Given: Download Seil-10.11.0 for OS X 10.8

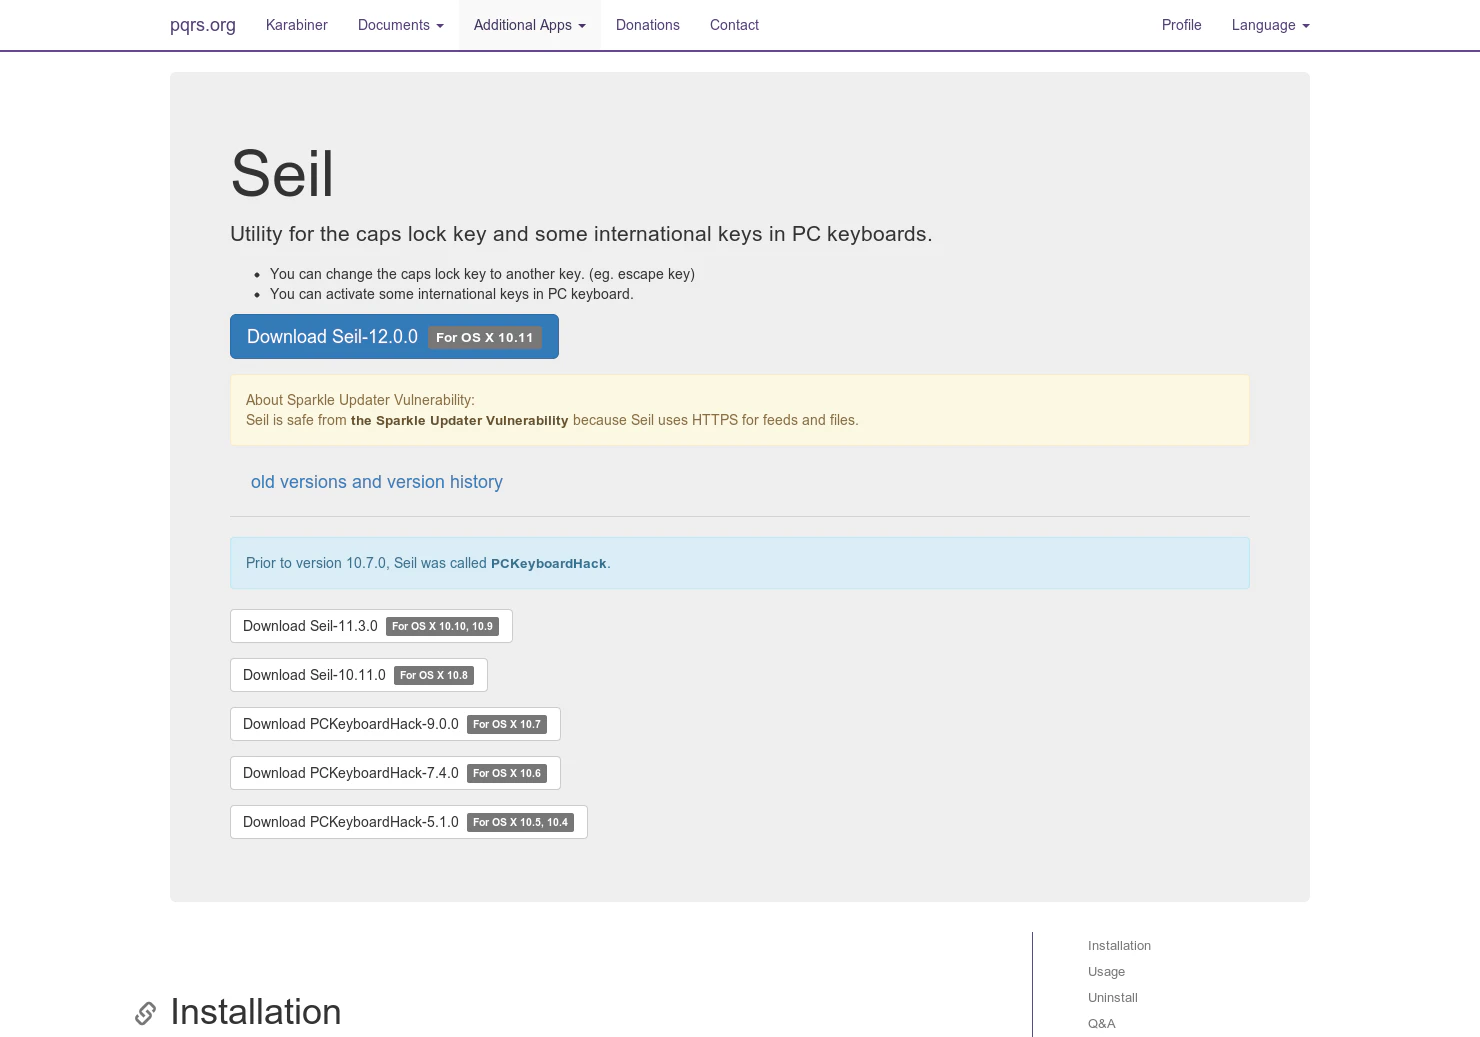Looking at the screenshot, I should [359, 675].
